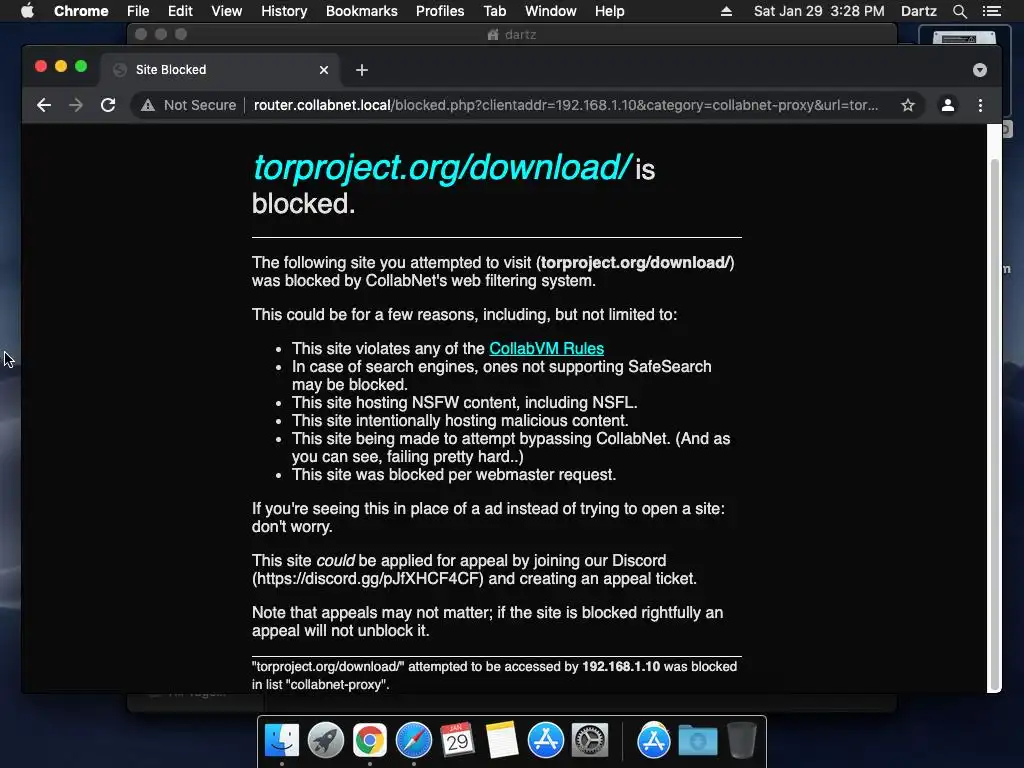Open Spotlight search magnifier
Screen dimensions: 1024x768
959,11
